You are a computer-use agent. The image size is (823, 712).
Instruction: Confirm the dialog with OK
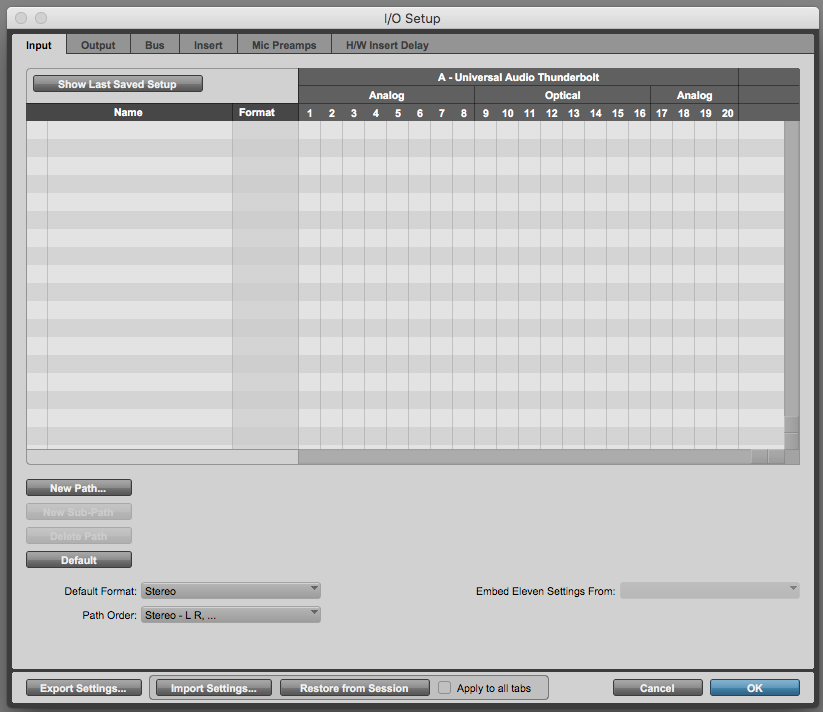(x=754, y=688)
